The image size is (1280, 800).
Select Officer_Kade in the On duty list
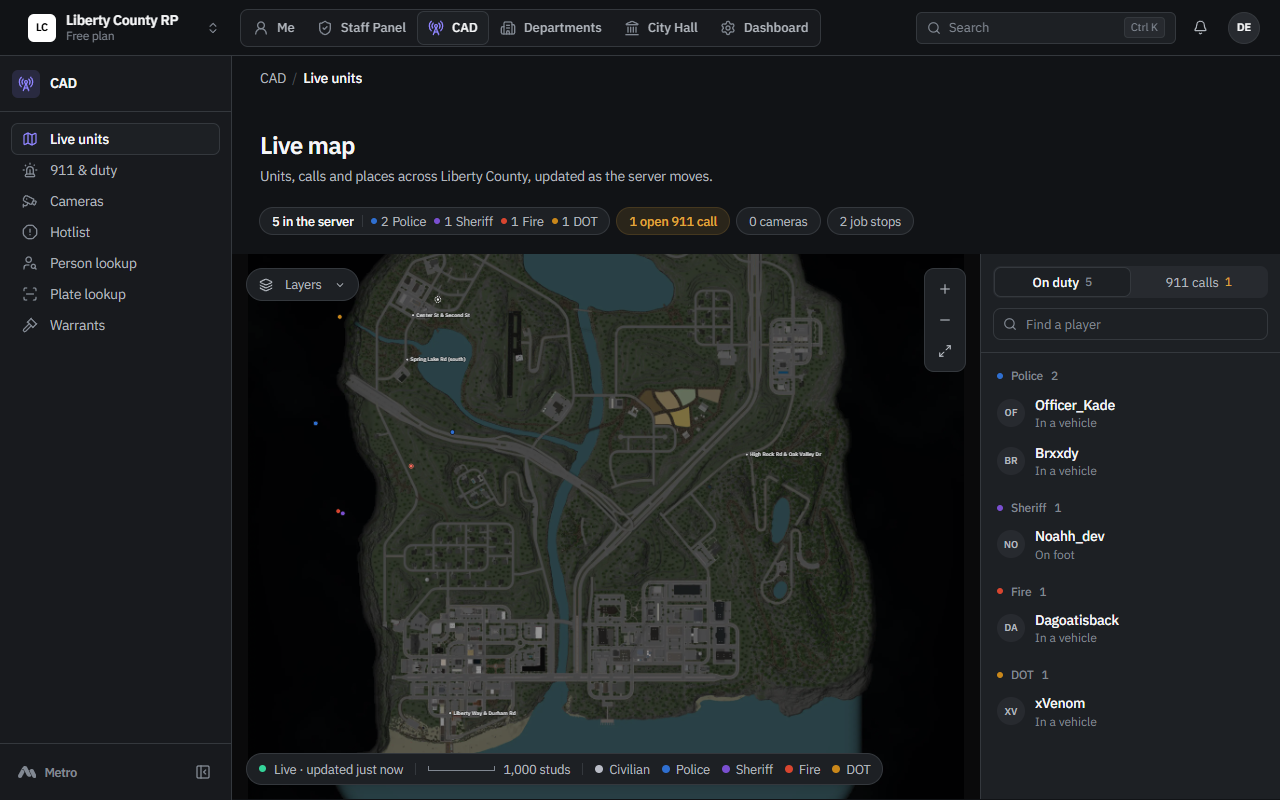click(1130, 413)
